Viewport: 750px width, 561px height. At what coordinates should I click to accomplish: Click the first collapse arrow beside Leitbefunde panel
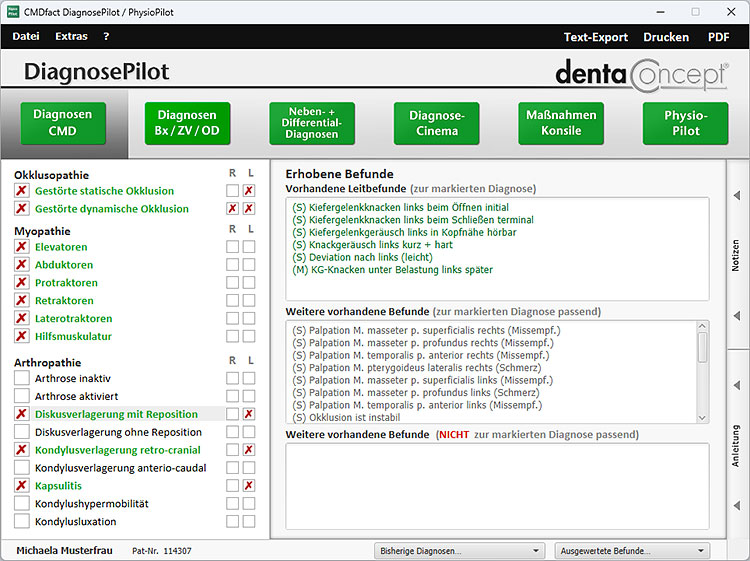pos(737,195)
